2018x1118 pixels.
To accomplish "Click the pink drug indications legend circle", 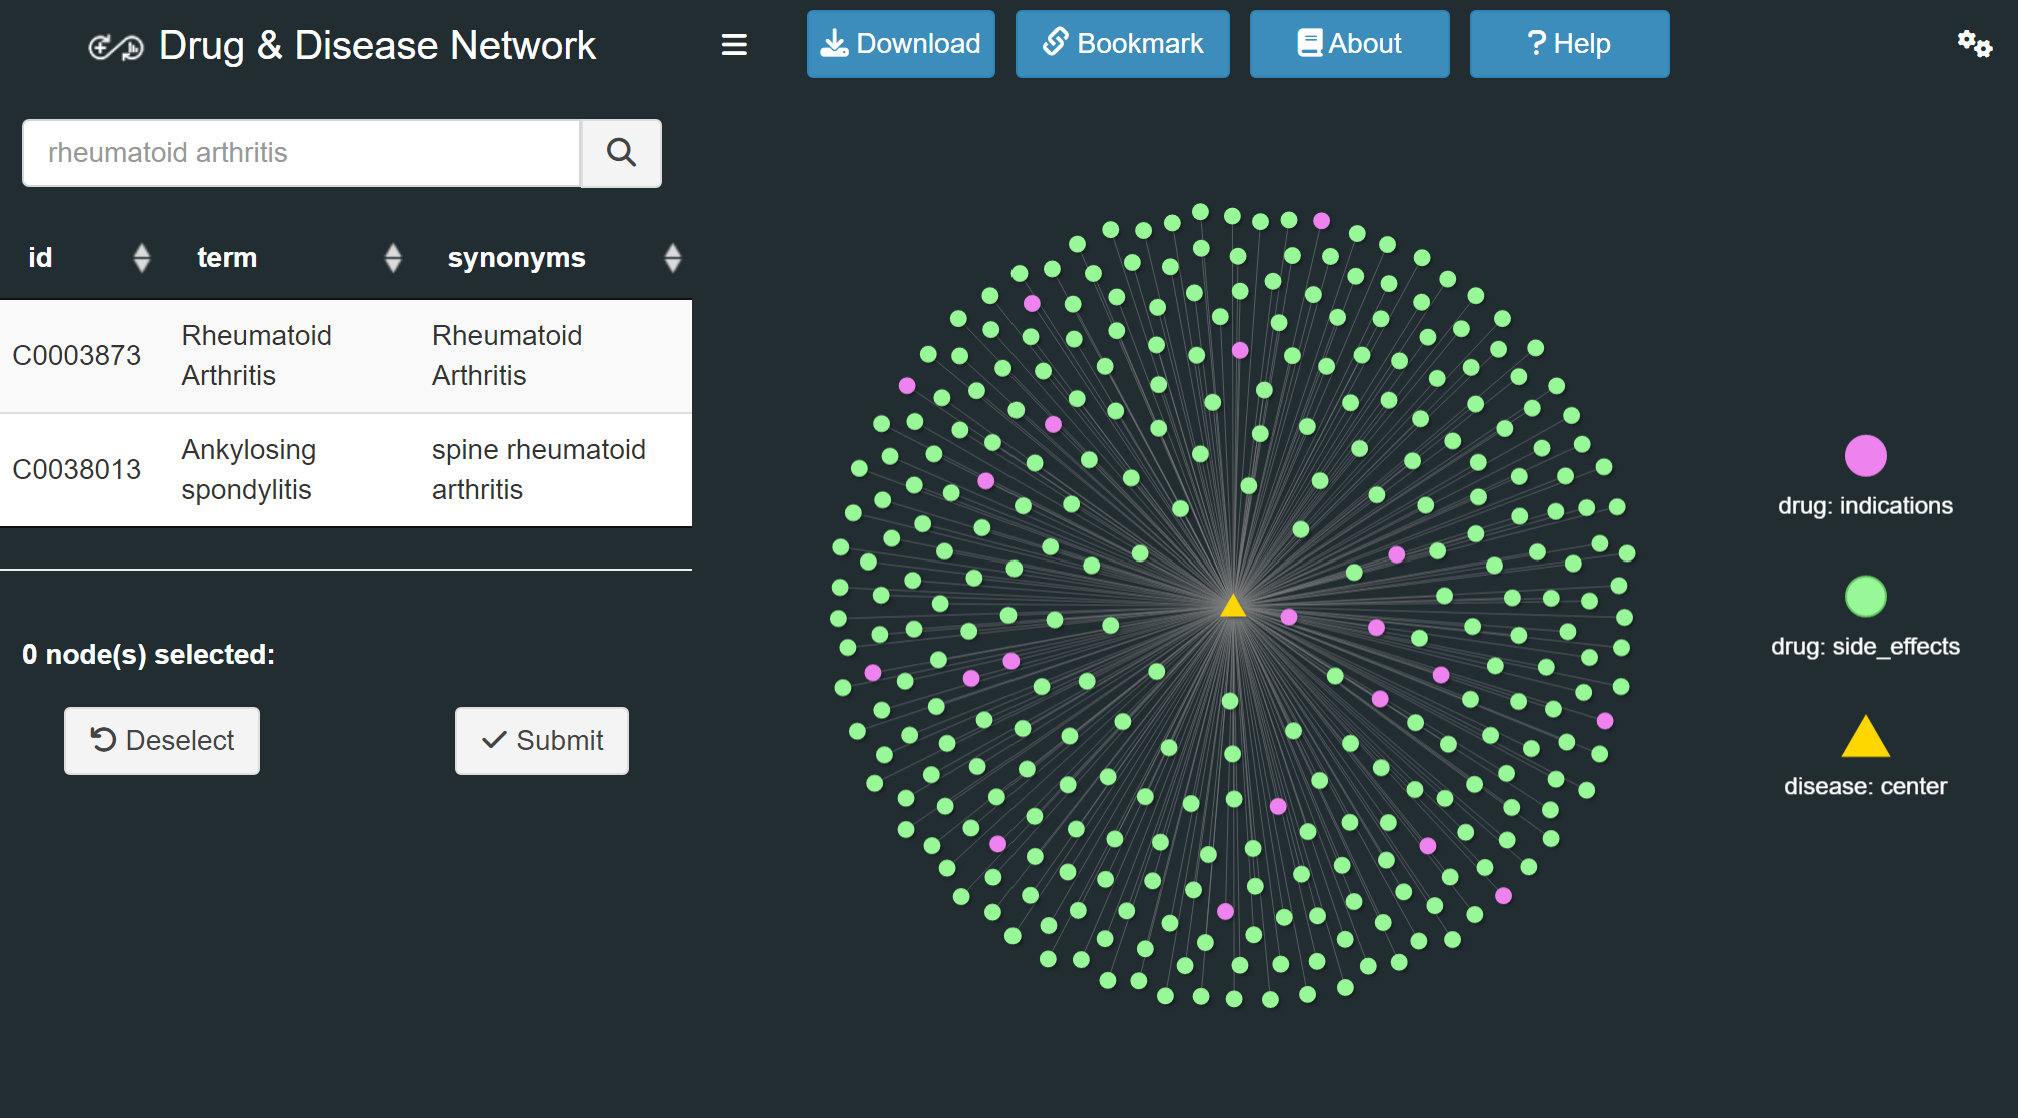I will click(1865, 456).
